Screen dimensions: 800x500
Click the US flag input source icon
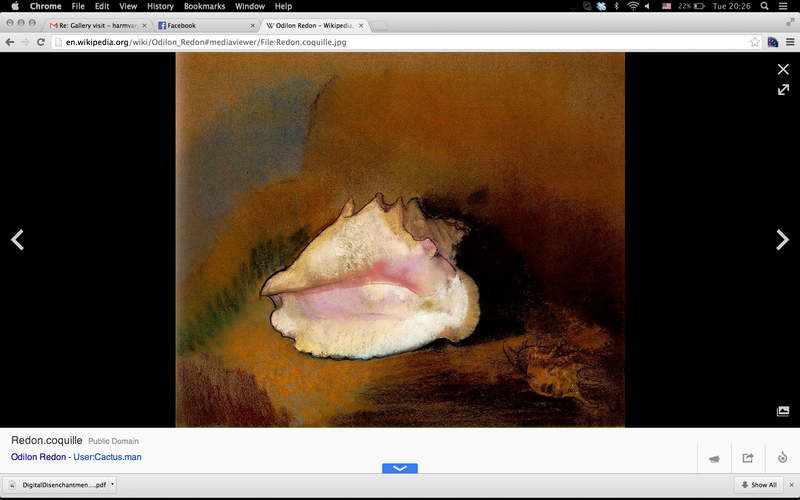(666, 6)
